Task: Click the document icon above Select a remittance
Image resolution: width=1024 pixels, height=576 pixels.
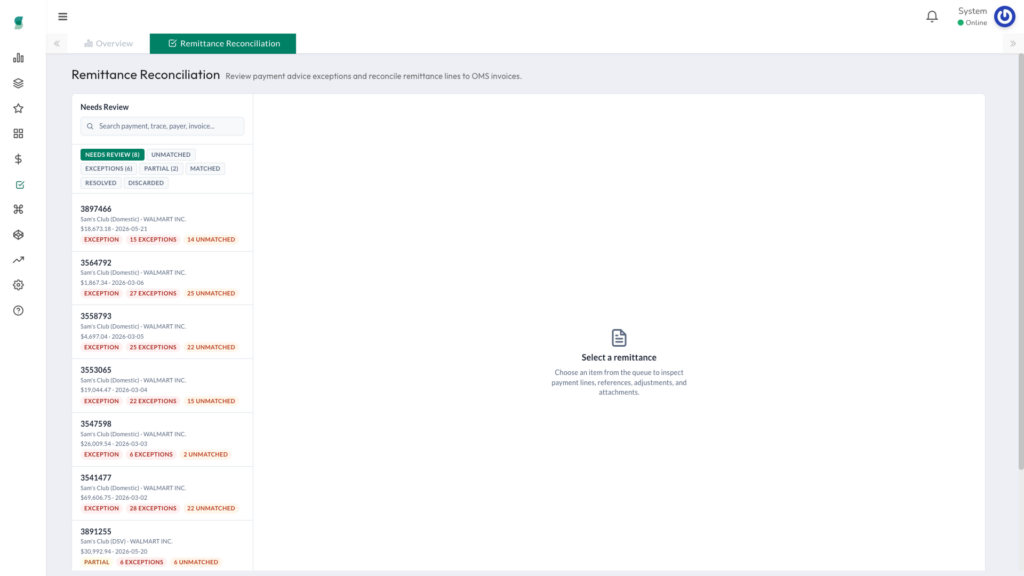Action: [x=619, y=338]
